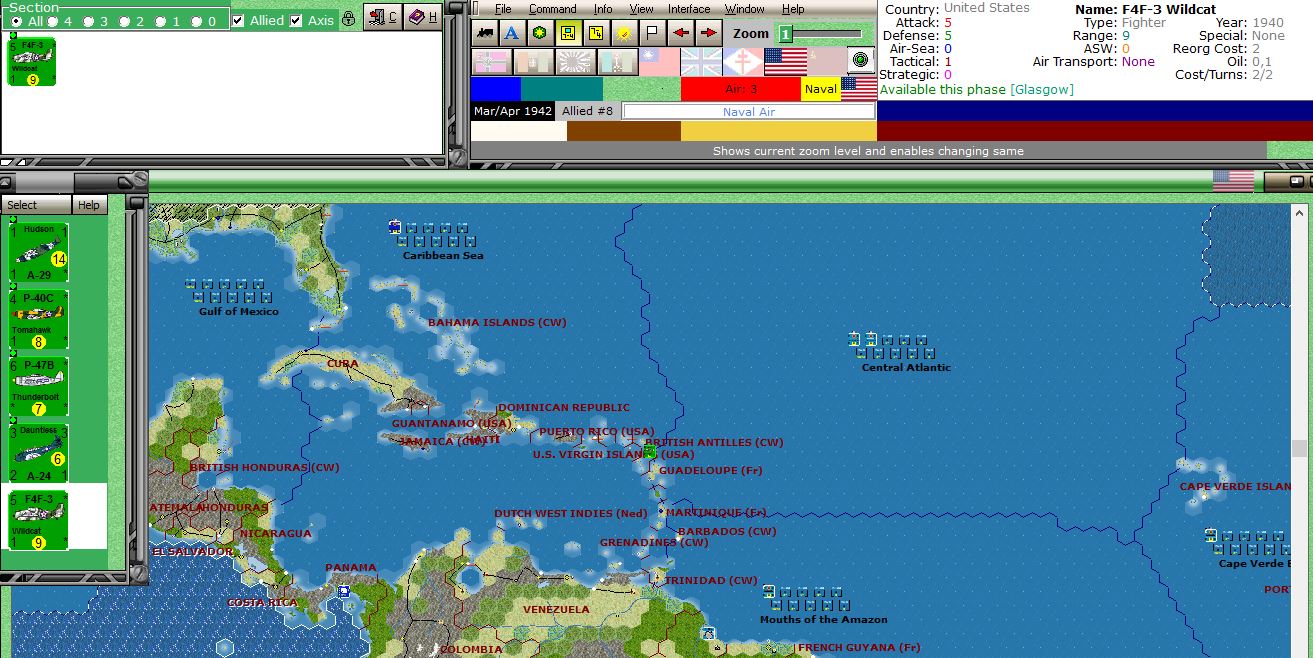The width and height of the screenshot is (1313, 658).
Task: Select the Hudson A-29 unit counter
Action: click(x=39, y=253)
